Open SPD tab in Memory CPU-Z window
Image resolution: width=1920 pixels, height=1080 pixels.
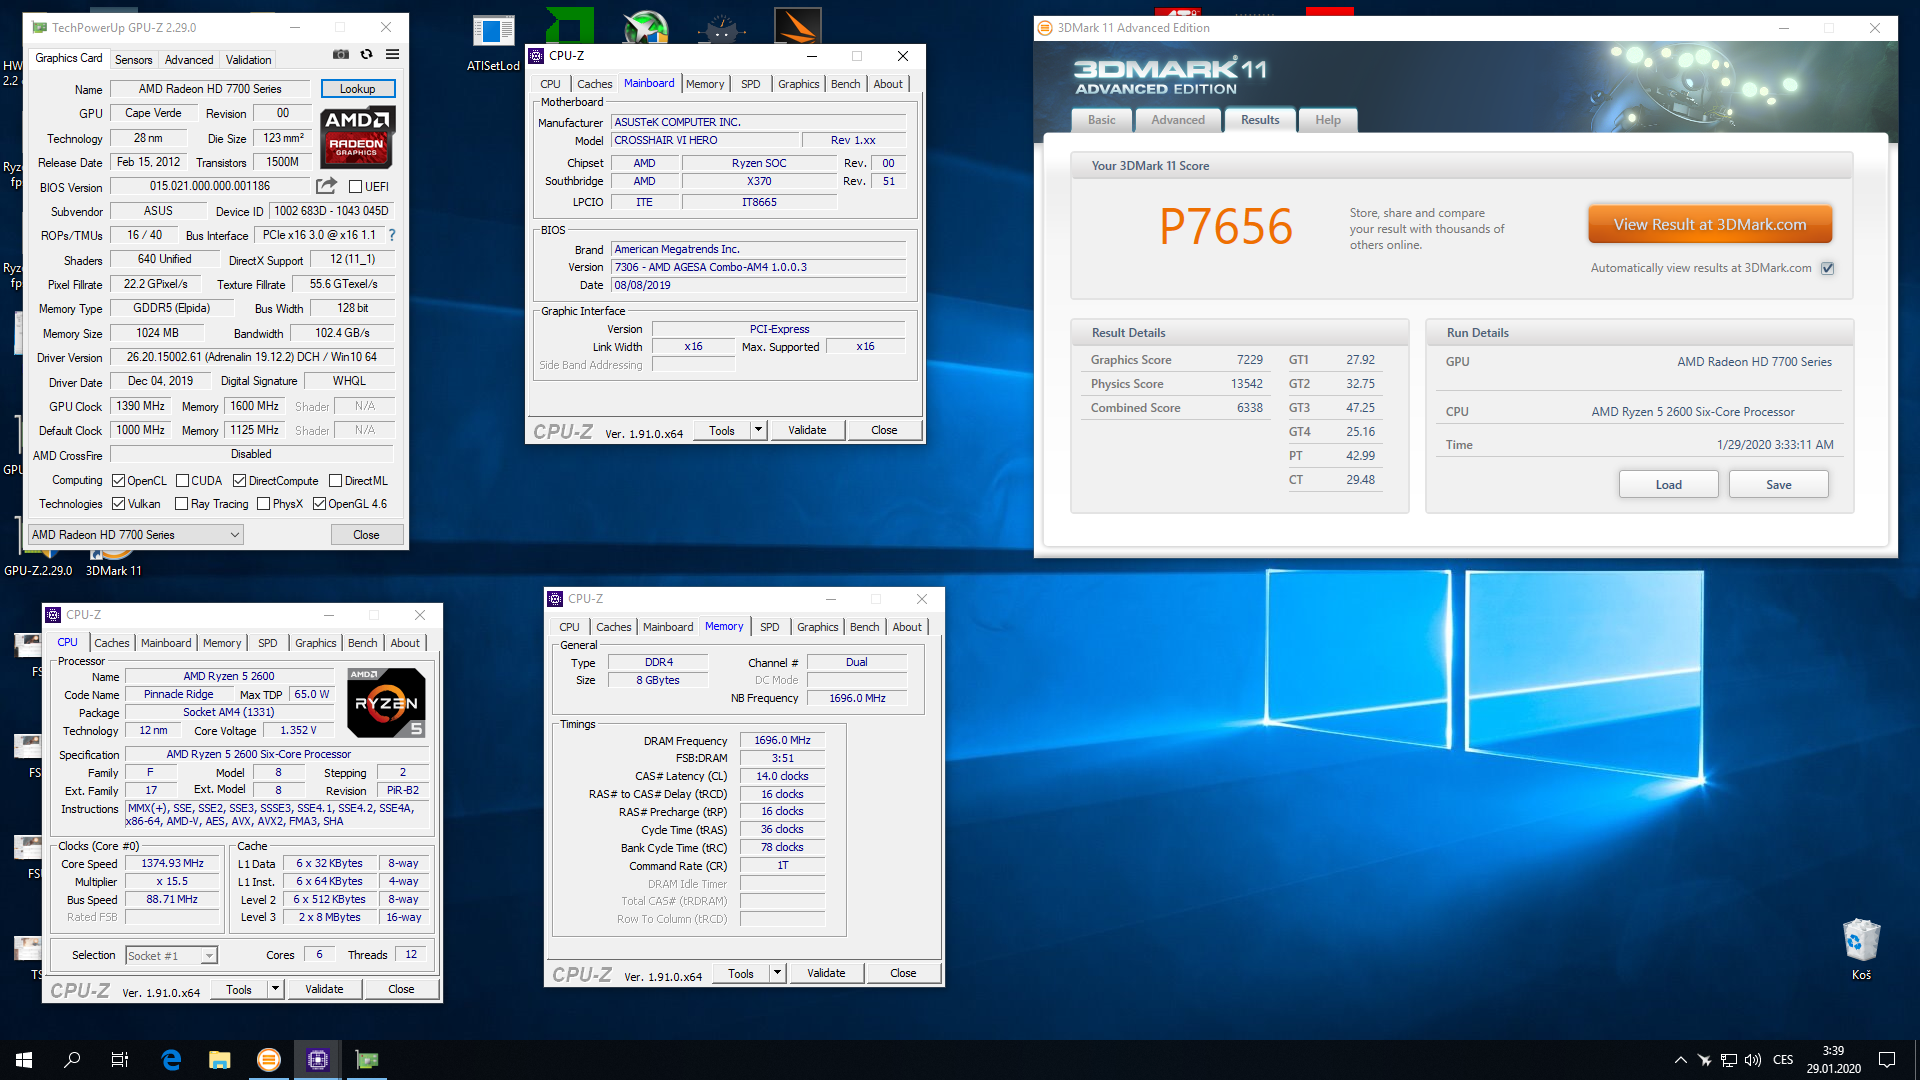pos(769,627)
